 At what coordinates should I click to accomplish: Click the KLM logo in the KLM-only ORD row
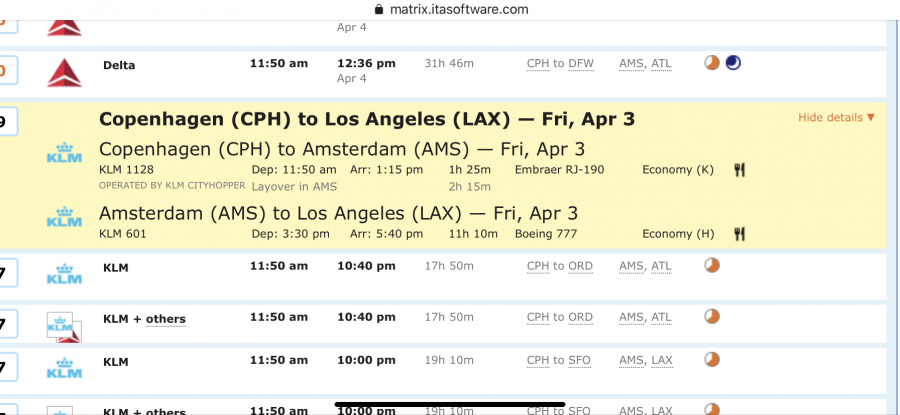(x=64, y=273)
